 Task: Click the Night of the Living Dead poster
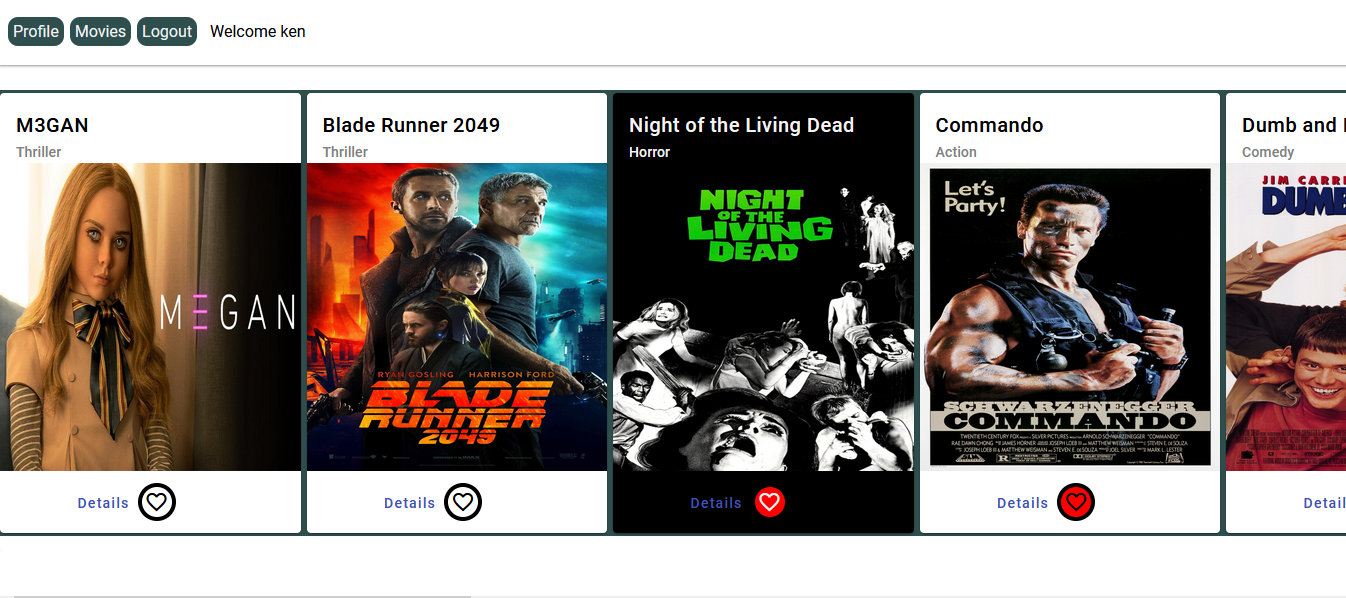click(x=763, y=316)
